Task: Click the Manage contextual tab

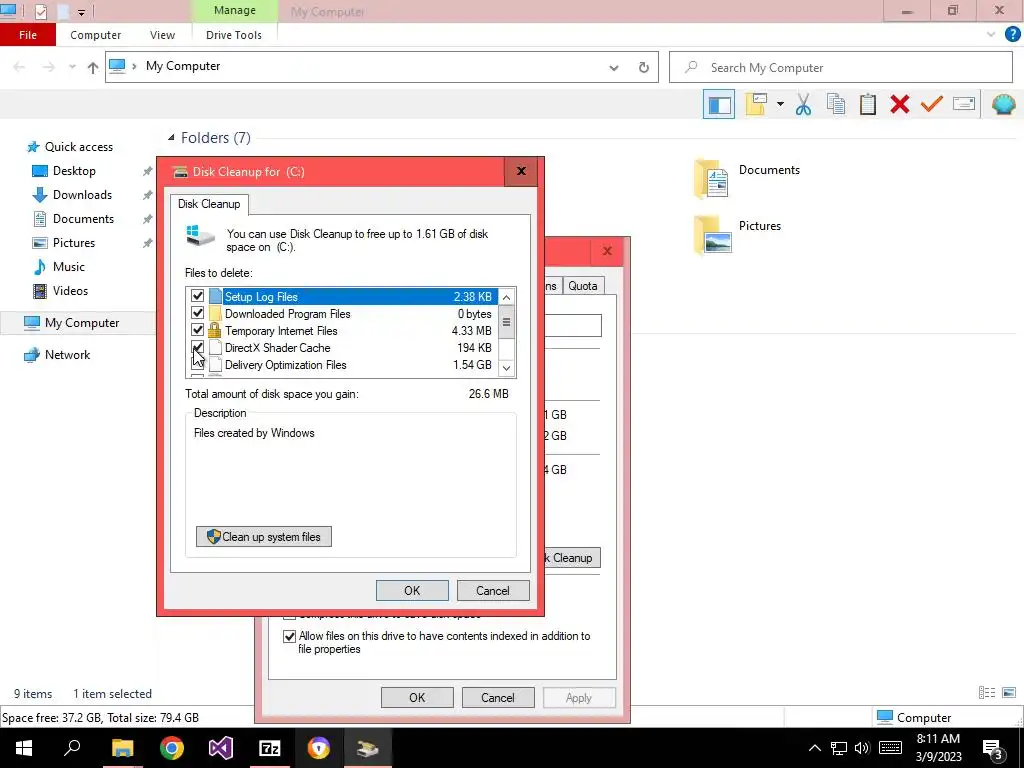Action: point(234,10)
